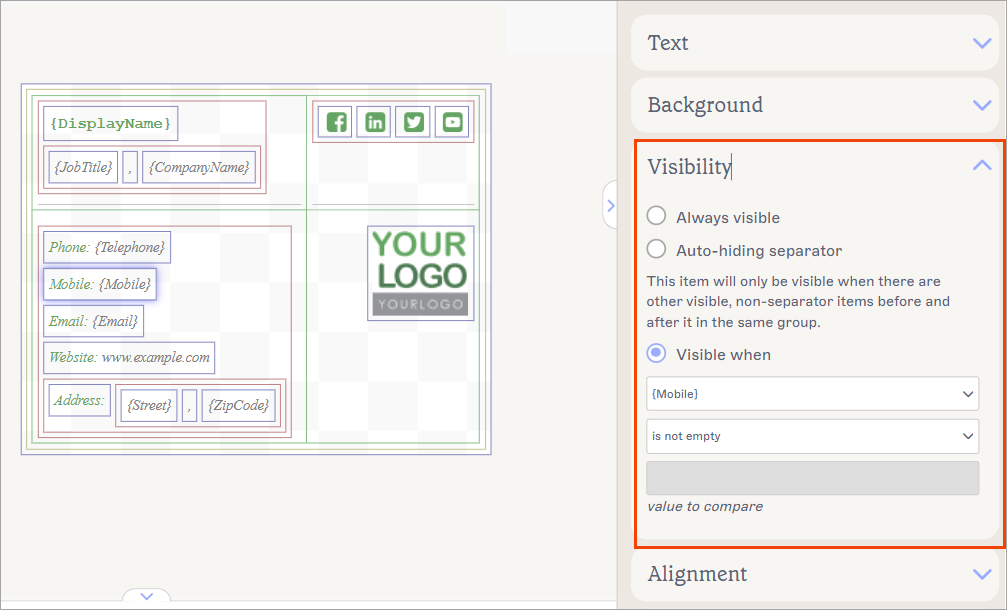Select the Twitter icon in the signature
This screenshot has height=610, width=1007.
[x=414, y=122]
